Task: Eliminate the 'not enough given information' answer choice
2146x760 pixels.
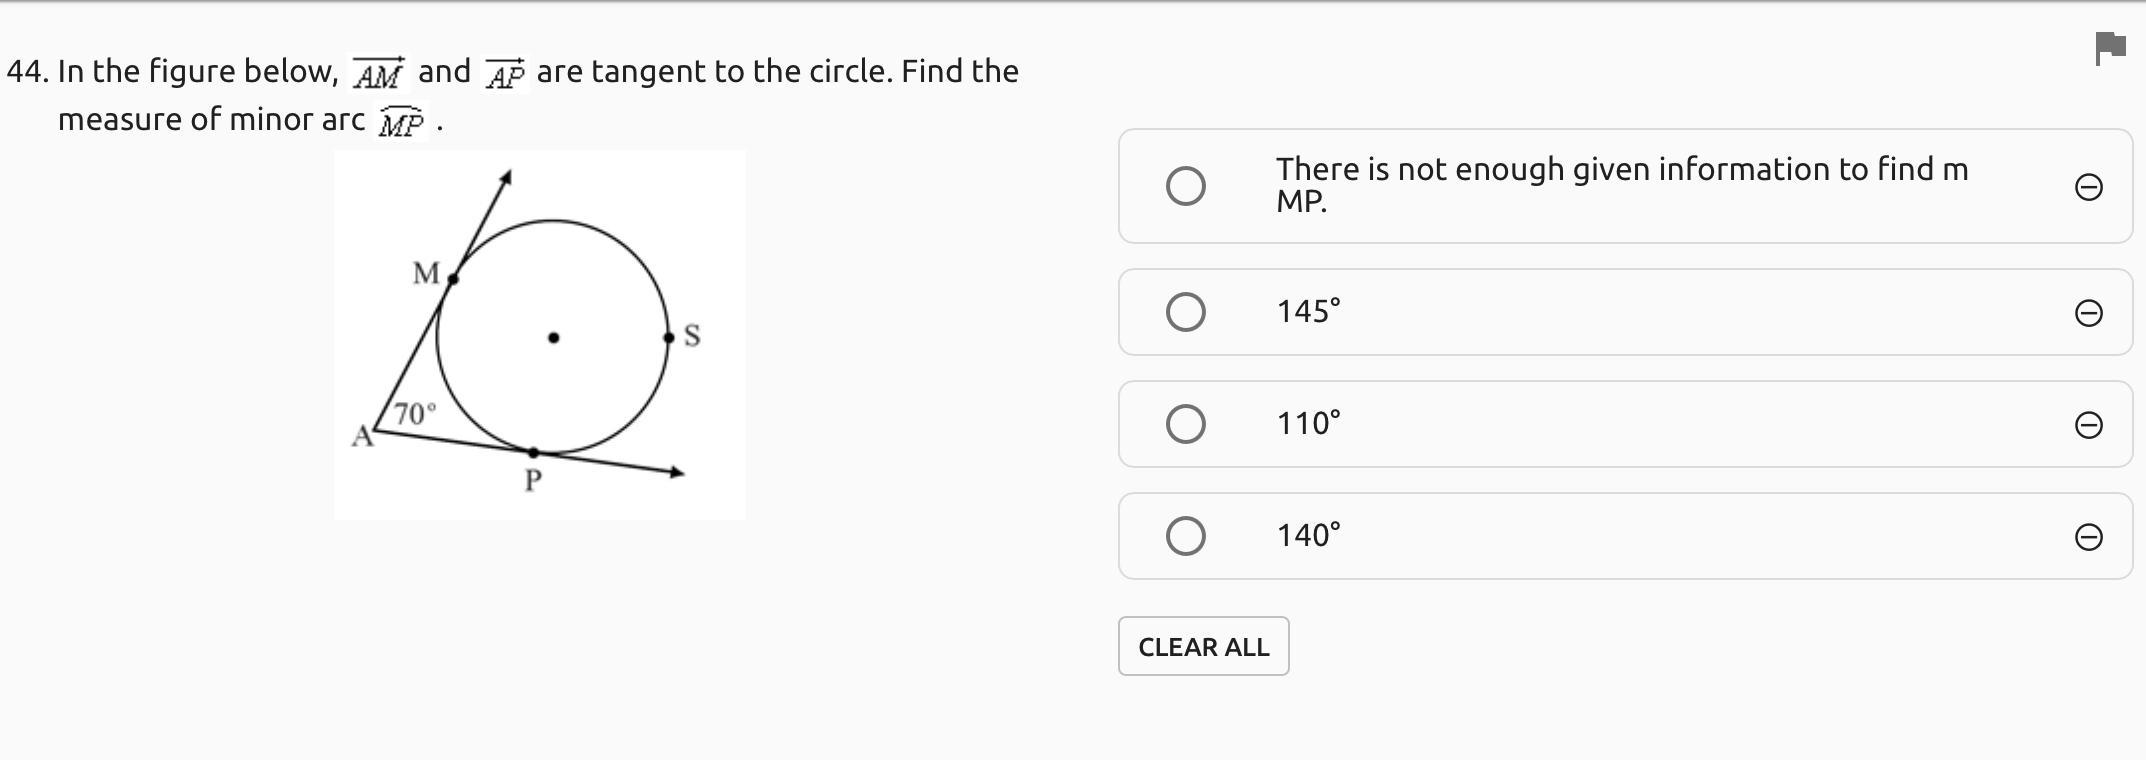Action: click(x=2088, y=187)
